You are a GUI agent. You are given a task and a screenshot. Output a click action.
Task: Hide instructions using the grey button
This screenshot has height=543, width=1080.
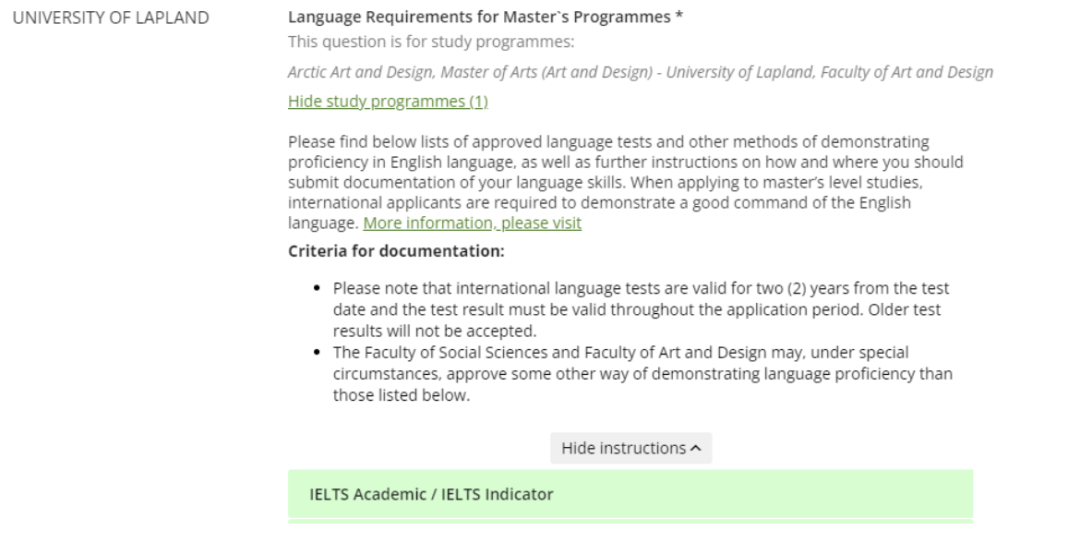click(631, 448)
